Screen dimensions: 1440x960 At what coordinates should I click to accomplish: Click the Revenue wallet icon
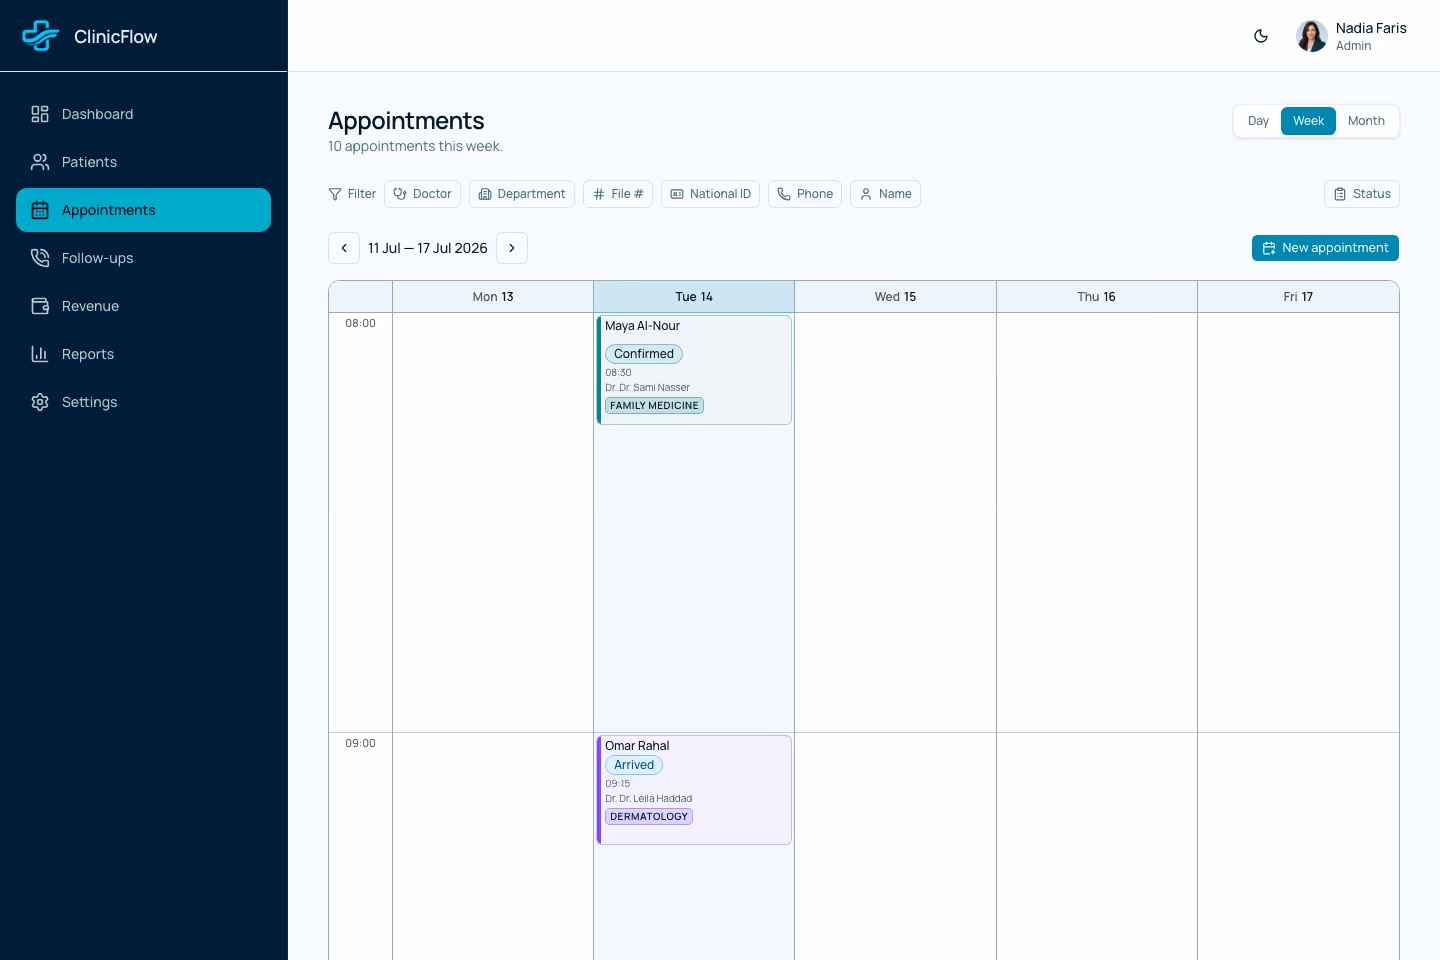40,306
